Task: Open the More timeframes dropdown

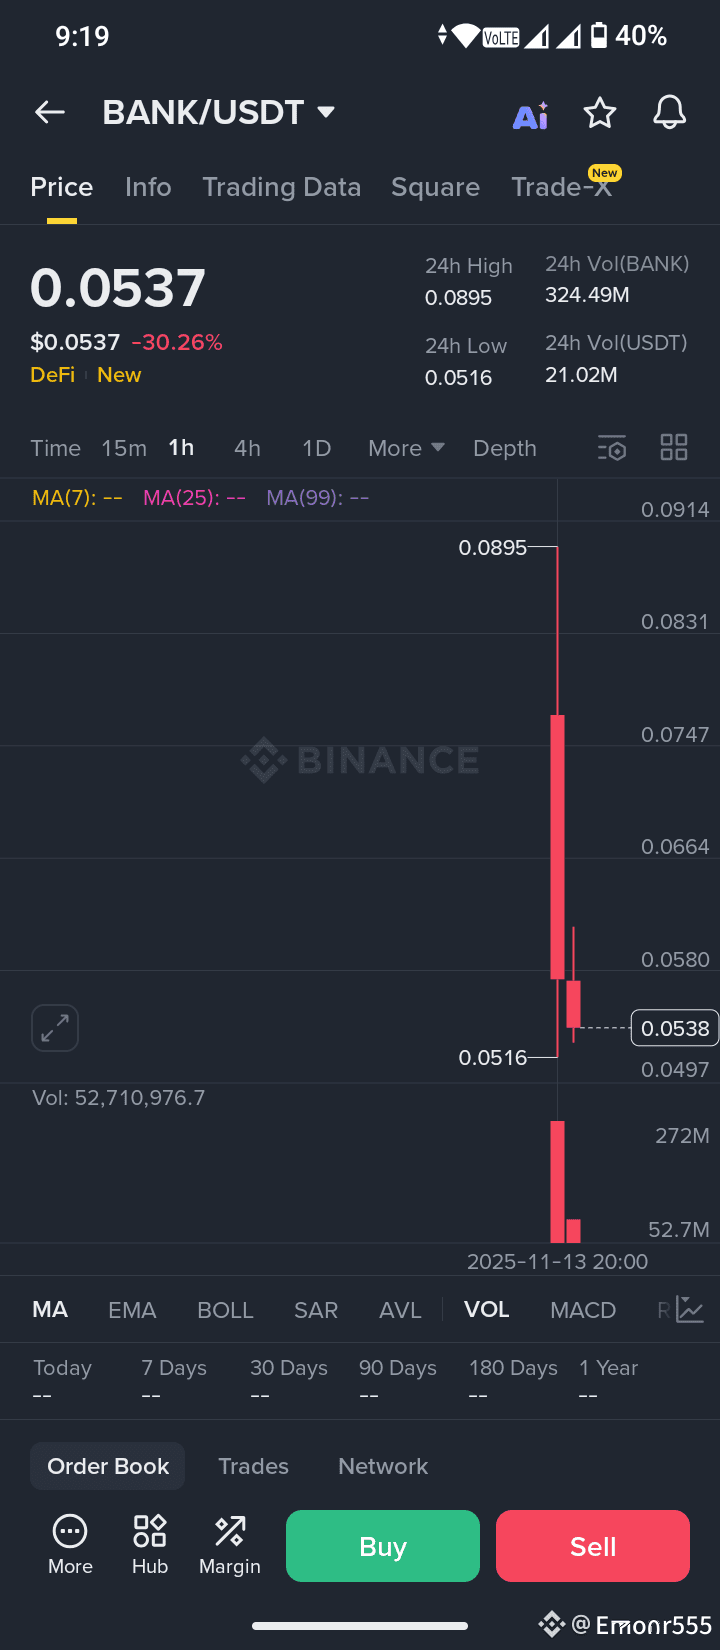Action: coord(406,448)
